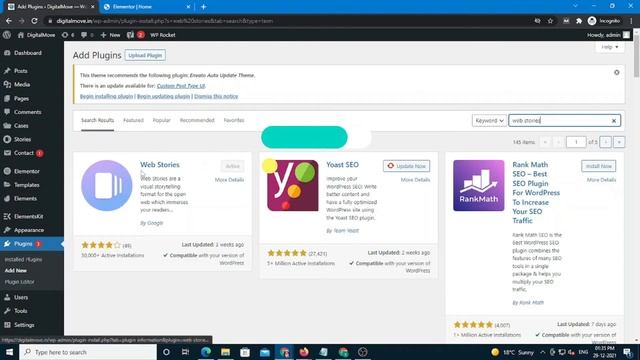Image resolution: width=640 pixels, height=360 pixels.
Task: Open the Custom Post Type UI link
Action: point(181,86)
